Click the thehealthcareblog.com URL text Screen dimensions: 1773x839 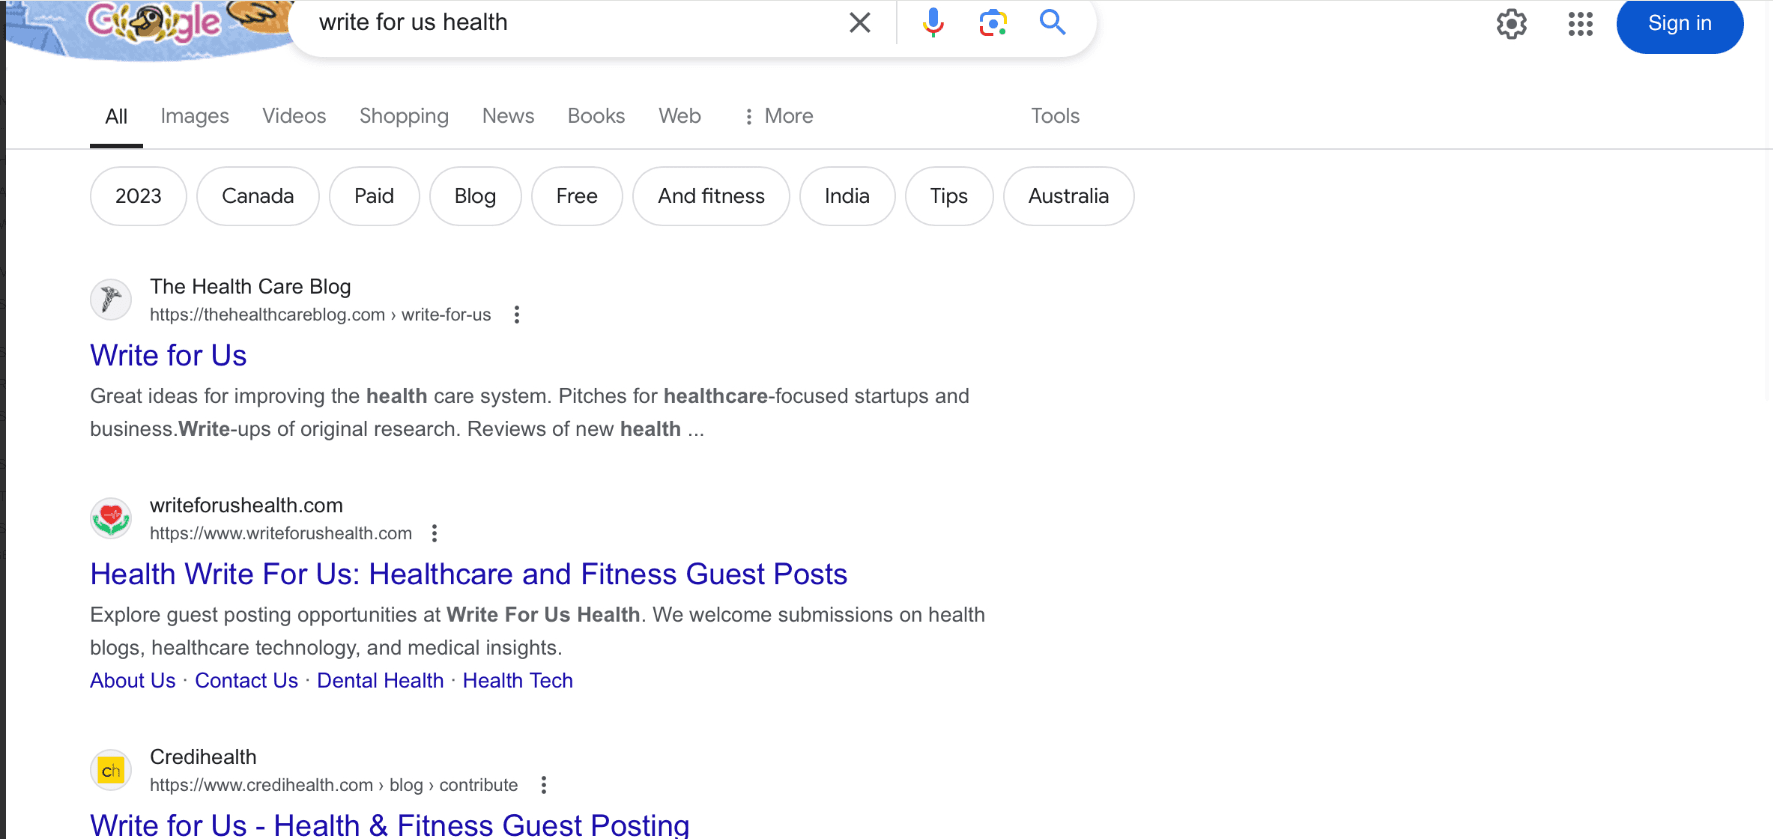click(320, 315)
